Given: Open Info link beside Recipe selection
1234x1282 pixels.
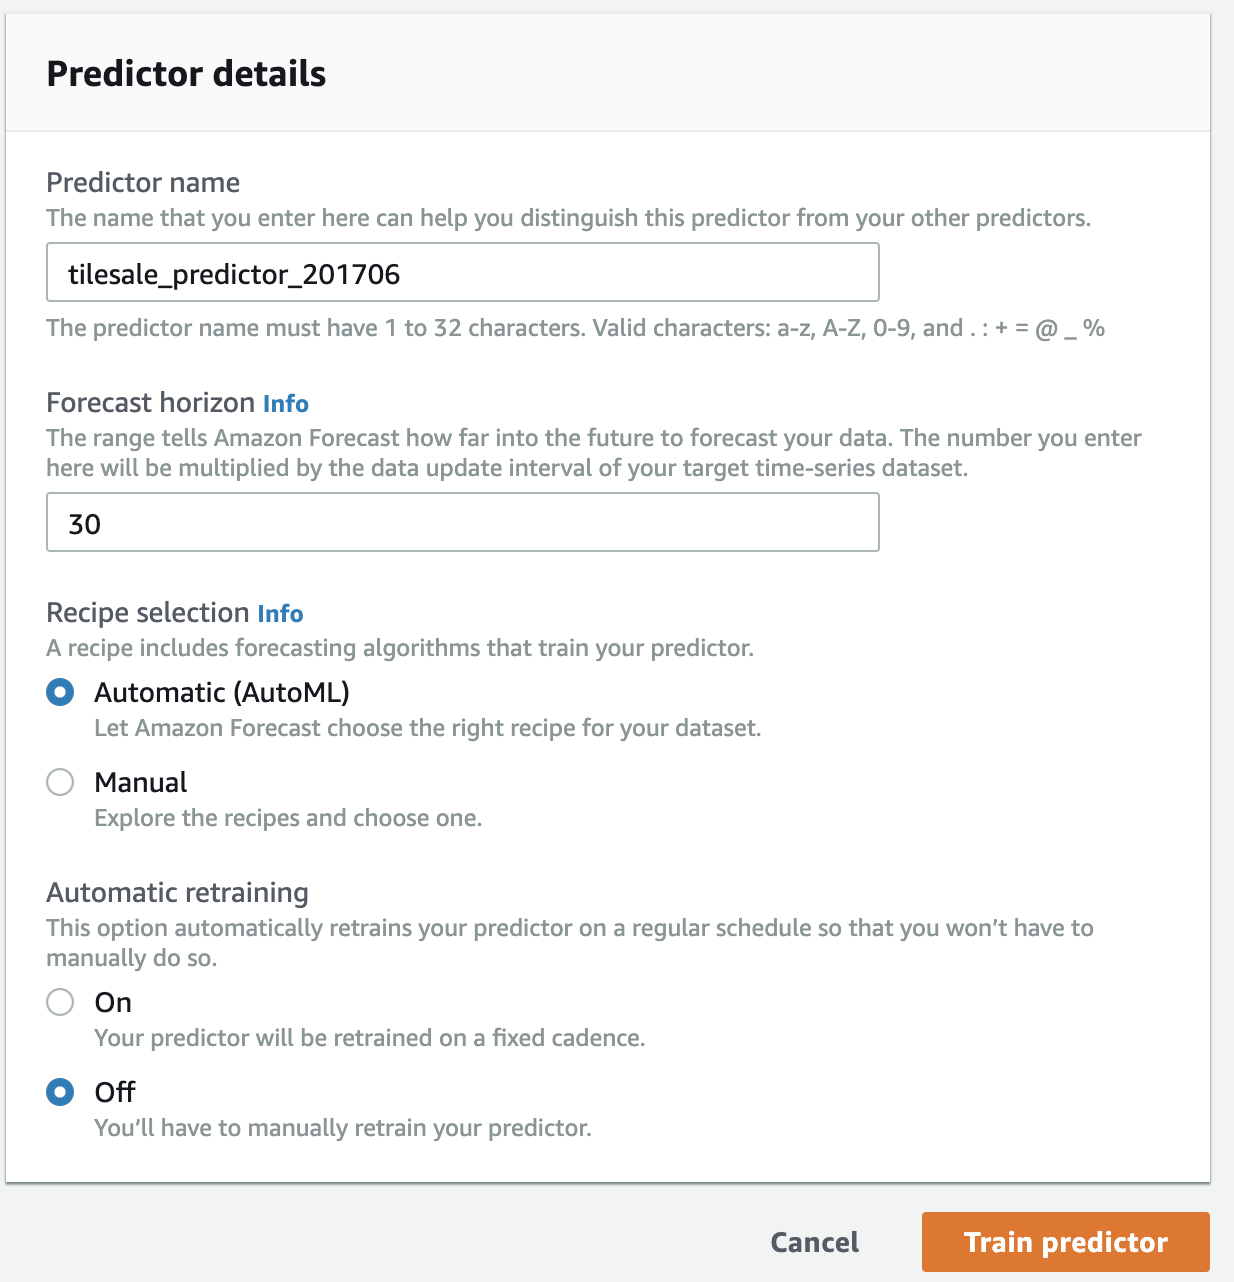Looking at the screenshot, I should (x=280, y=614).
